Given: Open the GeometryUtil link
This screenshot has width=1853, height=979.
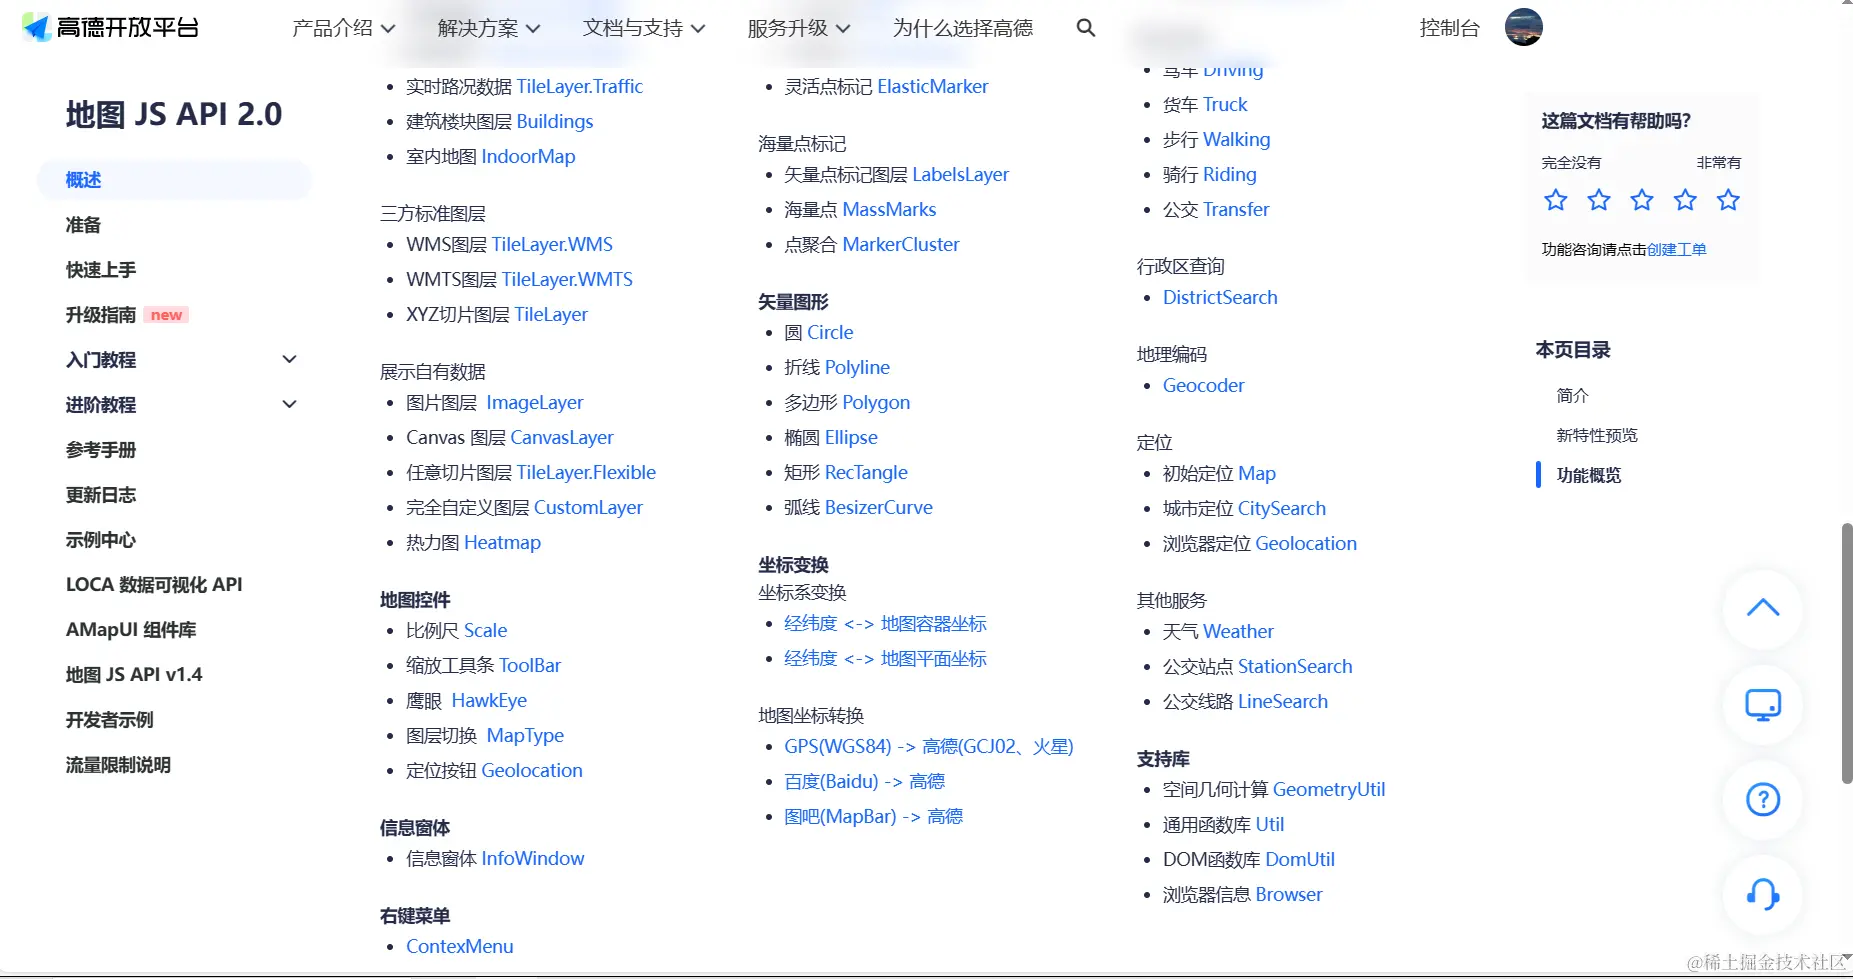Looking at the screenshot, I should tap(1329, 789).
